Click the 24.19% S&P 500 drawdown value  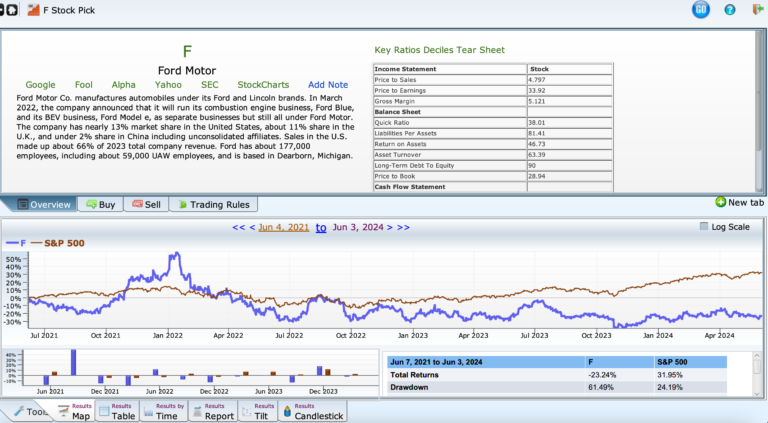(x=670, y=387)
